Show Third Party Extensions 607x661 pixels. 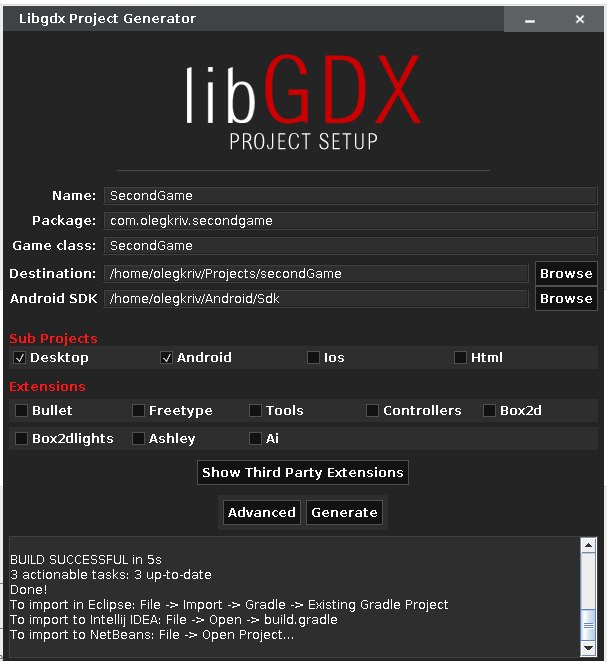tap(303, 473)
